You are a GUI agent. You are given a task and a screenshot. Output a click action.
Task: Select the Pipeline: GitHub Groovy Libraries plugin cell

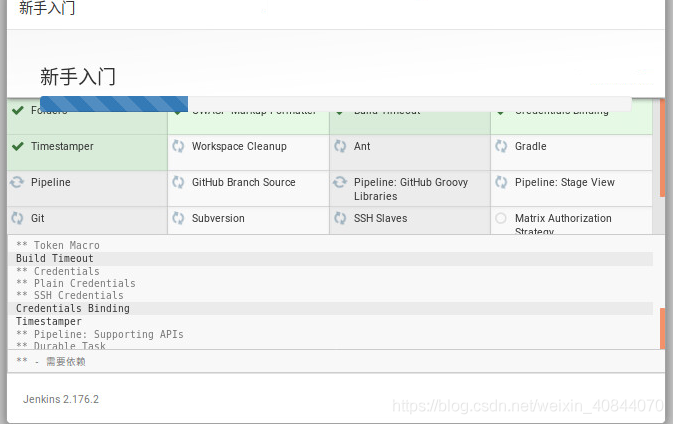[409, 189]
